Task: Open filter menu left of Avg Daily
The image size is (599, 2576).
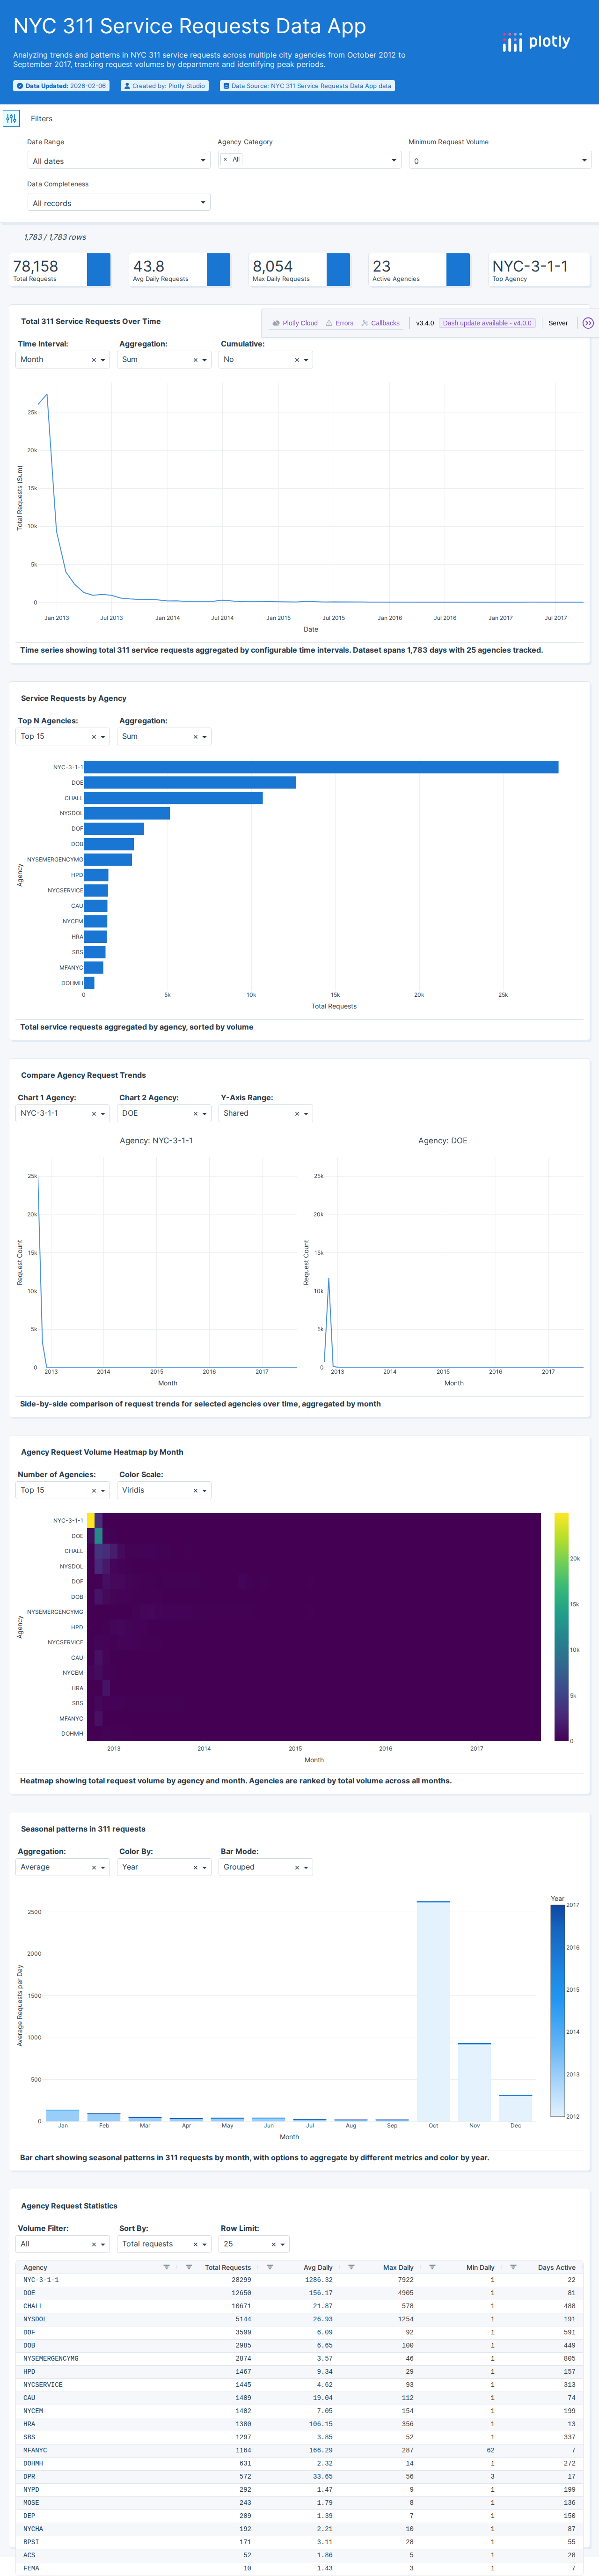Action: (x=270, y=2267)
